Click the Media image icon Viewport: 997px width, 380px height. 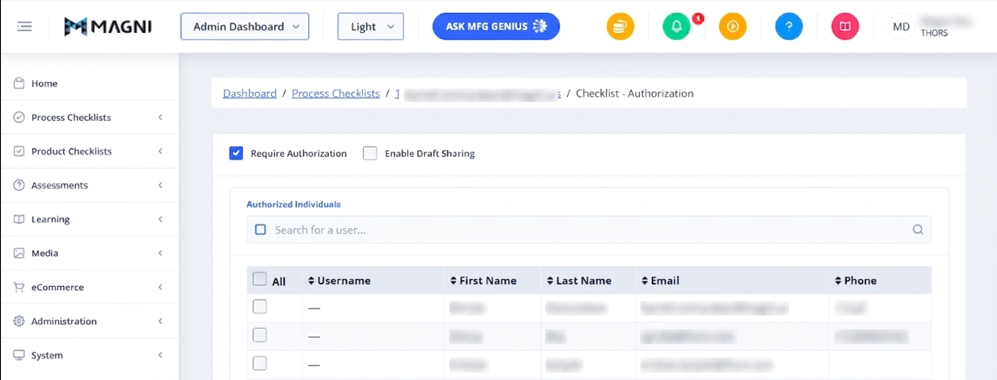point(19,253)
